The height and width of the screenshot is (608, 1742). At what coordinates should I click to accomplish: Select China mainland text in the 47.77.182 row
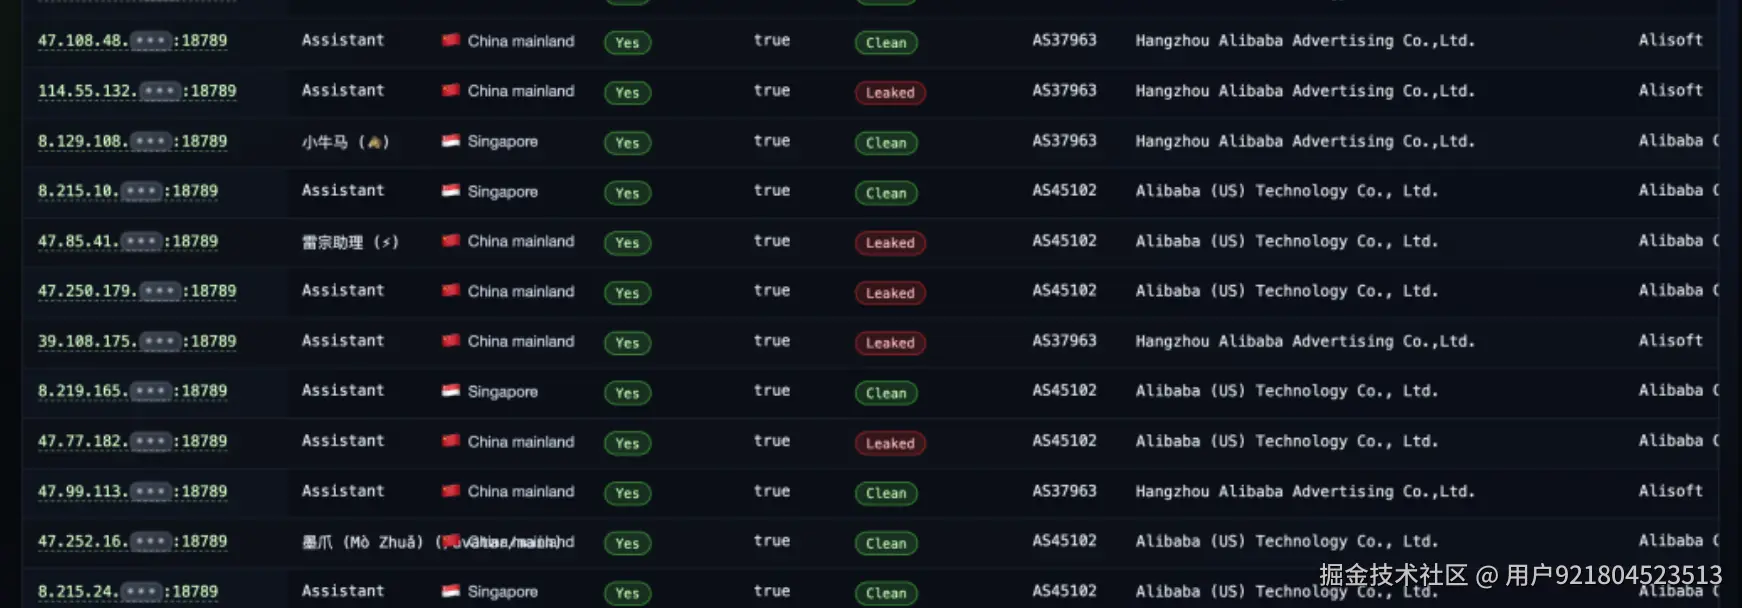pos(521,441)
